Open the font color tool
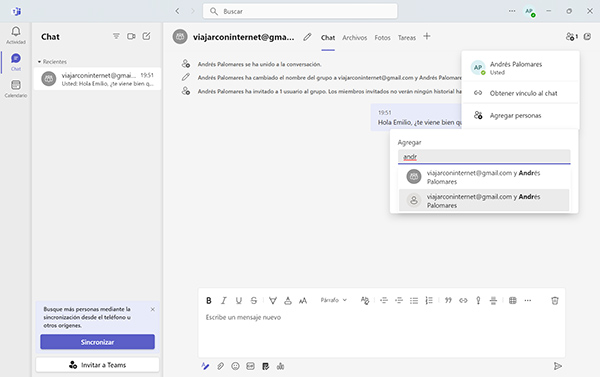This screenshot has width=600, height=377. 288,300
